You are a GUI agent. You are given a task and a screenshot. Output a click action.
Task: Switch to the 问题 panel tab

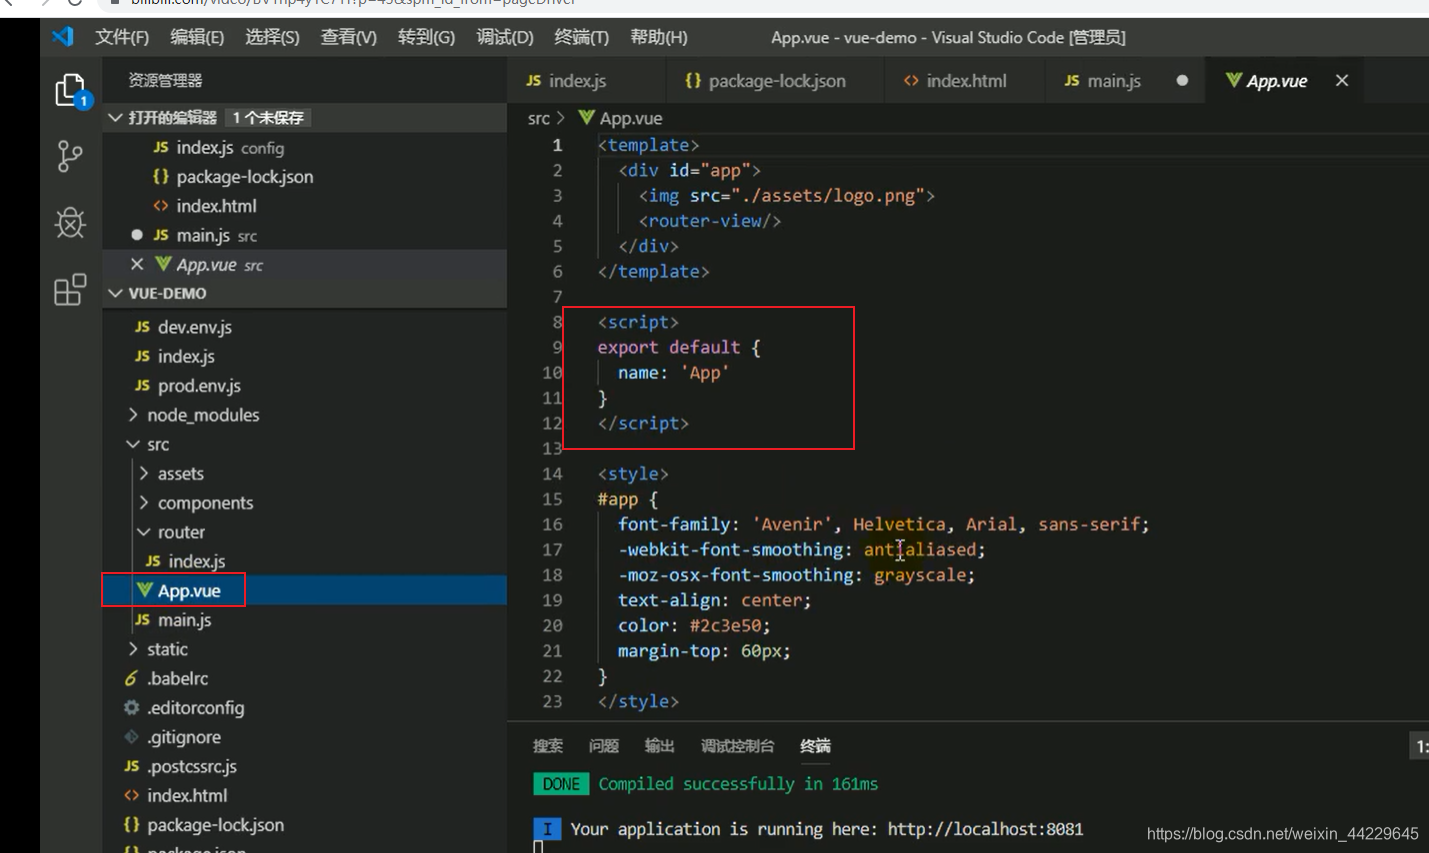(604, 746)
